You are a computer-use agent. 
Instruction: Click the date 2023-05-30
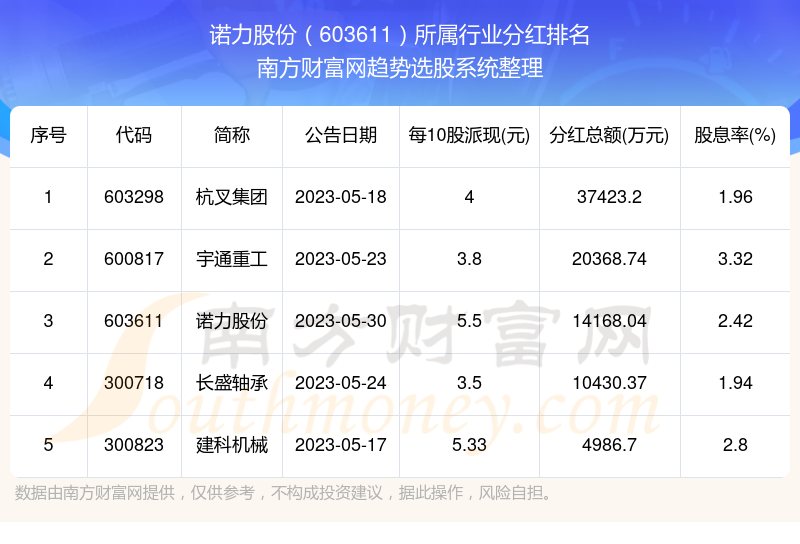(x=341, y=321)
